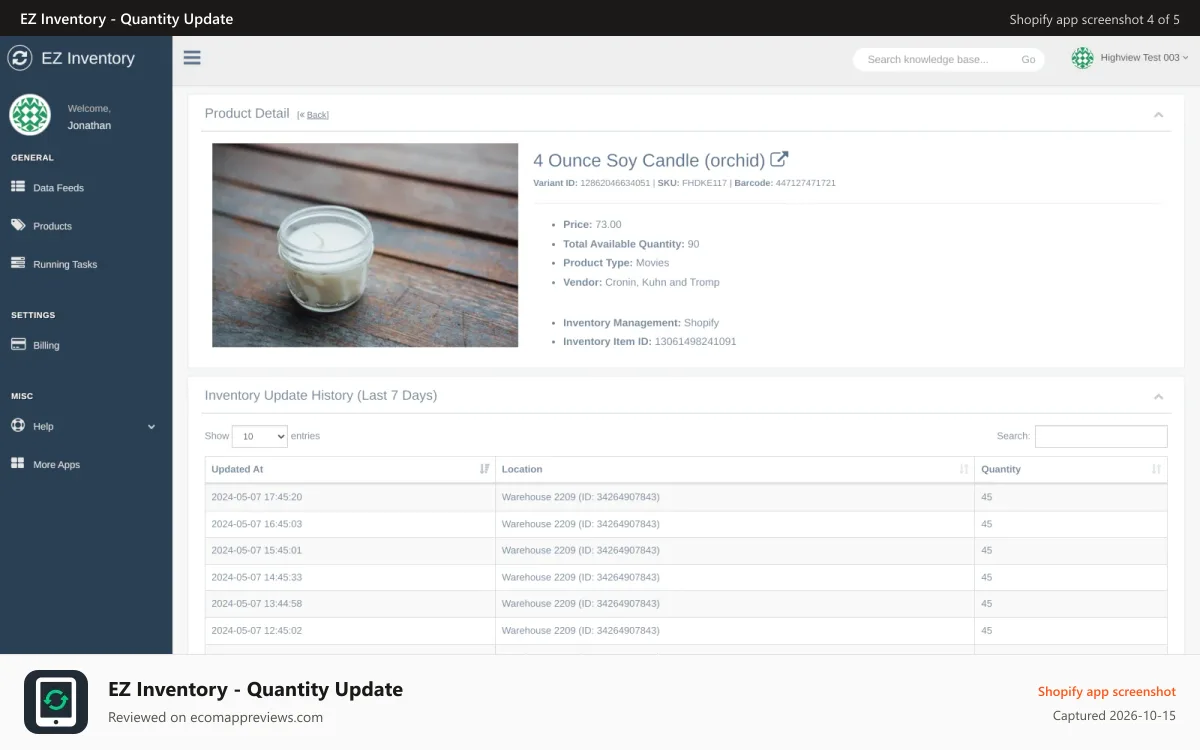Open the external link icon beside candle title
Viewport: 1200px width, 750px height.
[x=779, y=159]
